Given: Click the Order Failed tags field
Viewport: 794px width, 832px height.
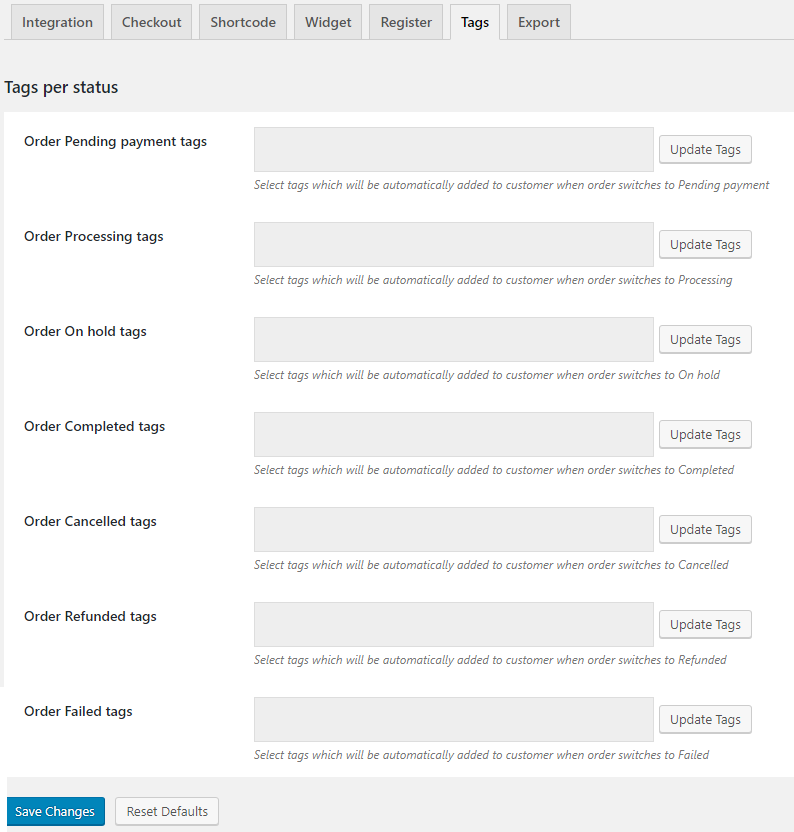Looking at the screenshot, I should tap(453, 720).
